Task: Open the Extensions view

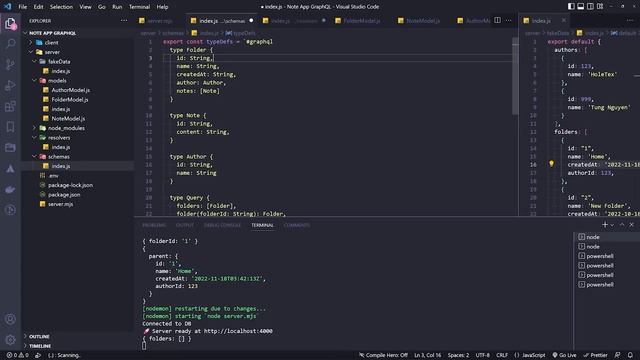Action: [x=10, y=106]
